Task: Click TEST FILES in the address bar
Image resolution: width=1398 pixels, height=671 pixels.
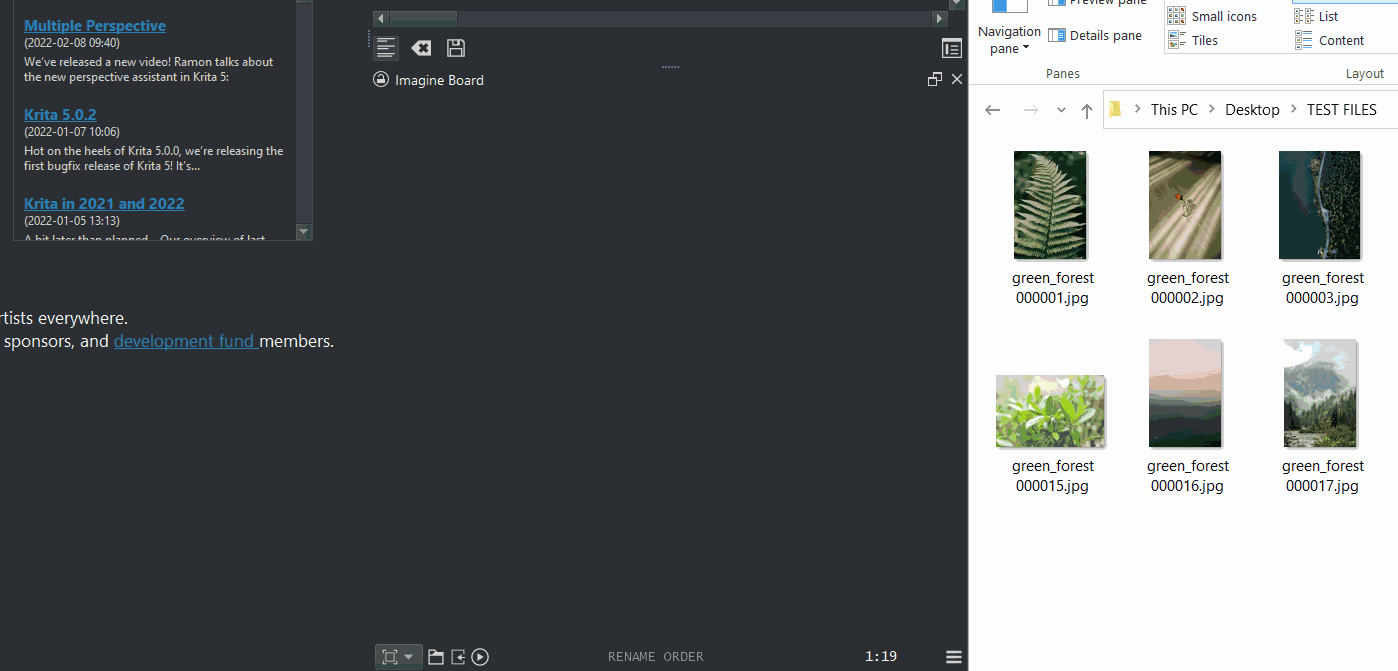Action: [1342, 110]
